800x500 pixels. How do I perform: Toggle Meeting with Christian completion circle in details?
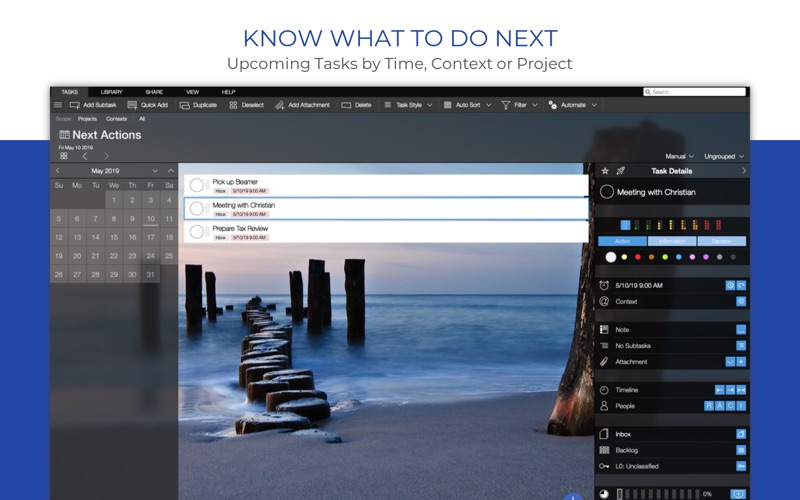607,192
